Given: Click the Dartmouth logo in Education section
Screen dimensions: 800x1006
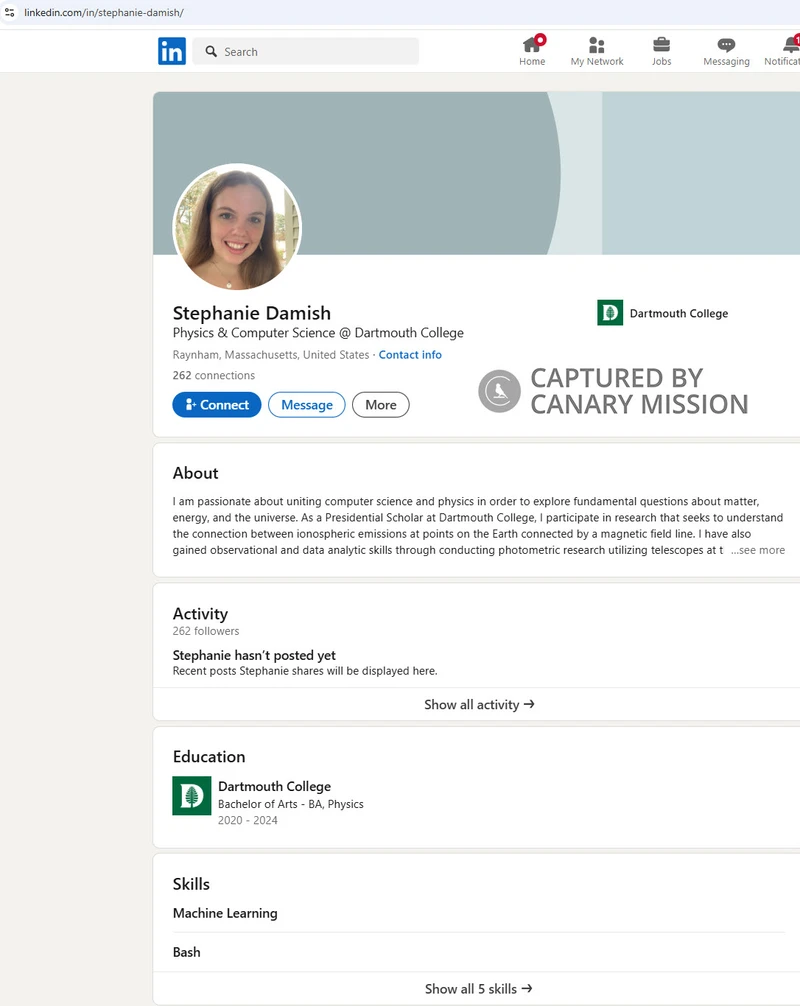Looking at the screenshot, I should [x=192, y=796].
